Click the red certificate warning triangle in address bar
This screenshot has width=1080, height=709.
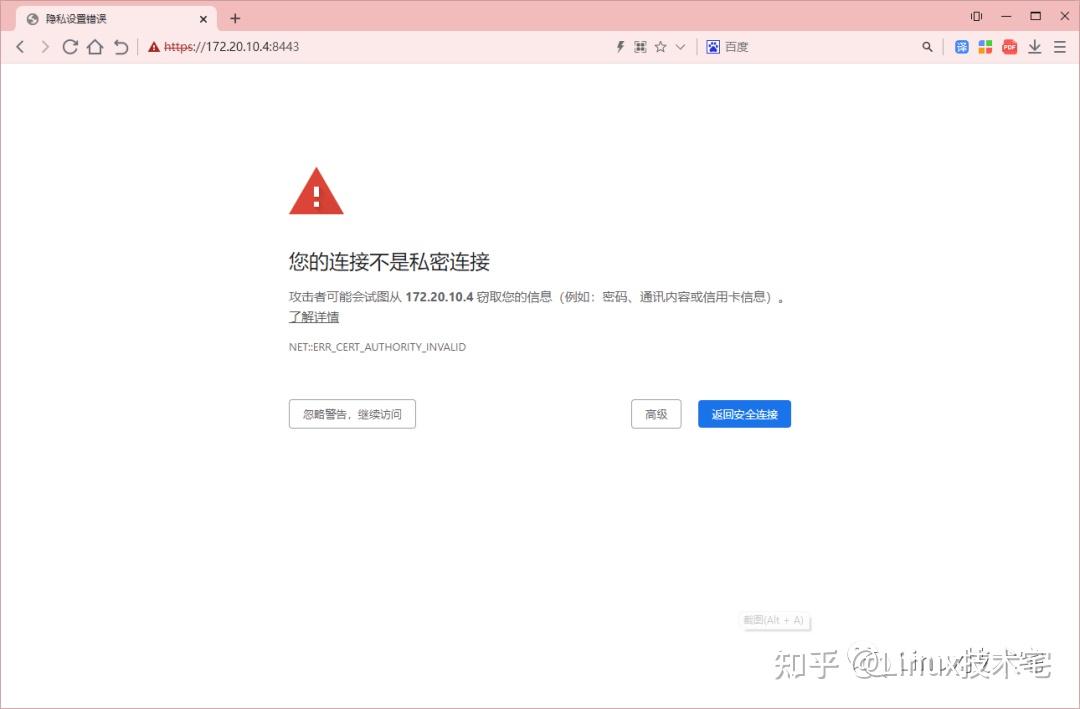[154, 47]
